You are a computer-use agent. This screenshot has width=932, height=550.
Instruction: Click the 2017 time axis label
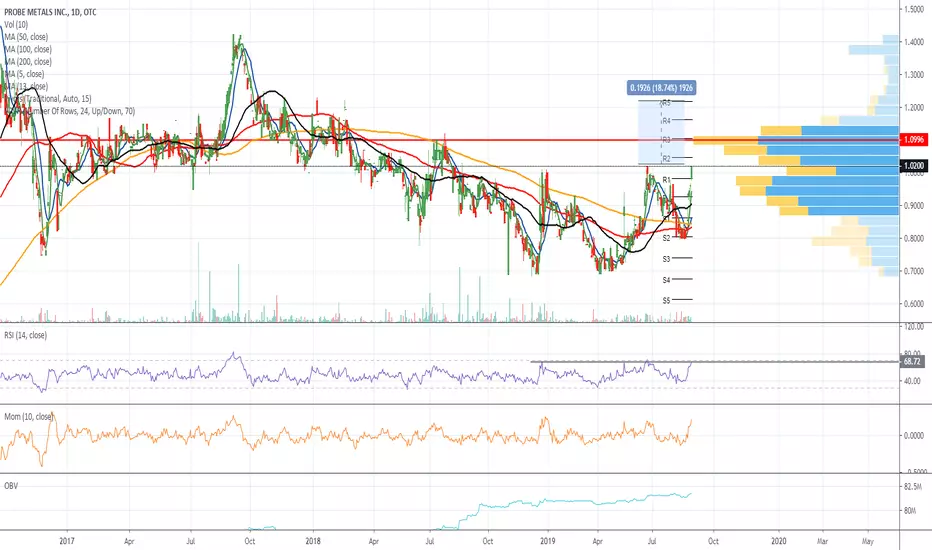pyautogui.click(x=67, y=541)
